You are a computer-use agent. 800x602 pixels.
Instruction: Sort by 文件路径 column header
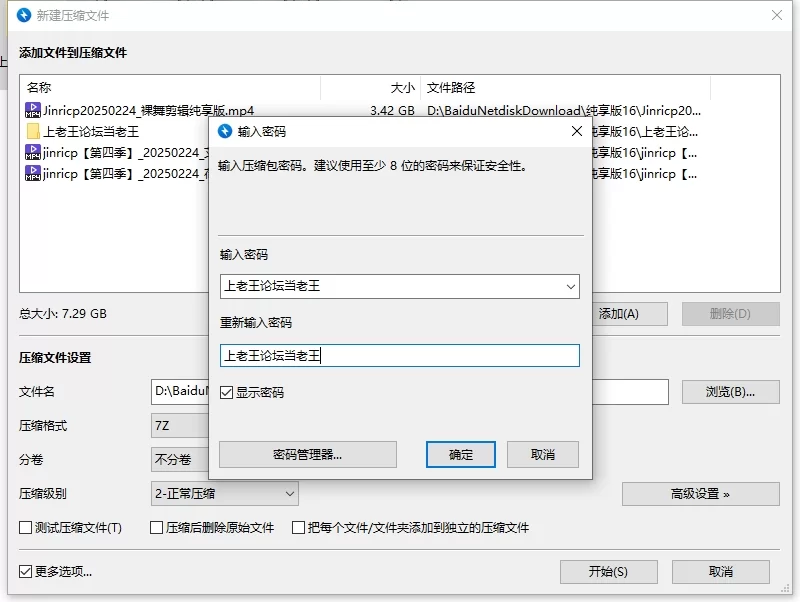[x=565, y=88]
